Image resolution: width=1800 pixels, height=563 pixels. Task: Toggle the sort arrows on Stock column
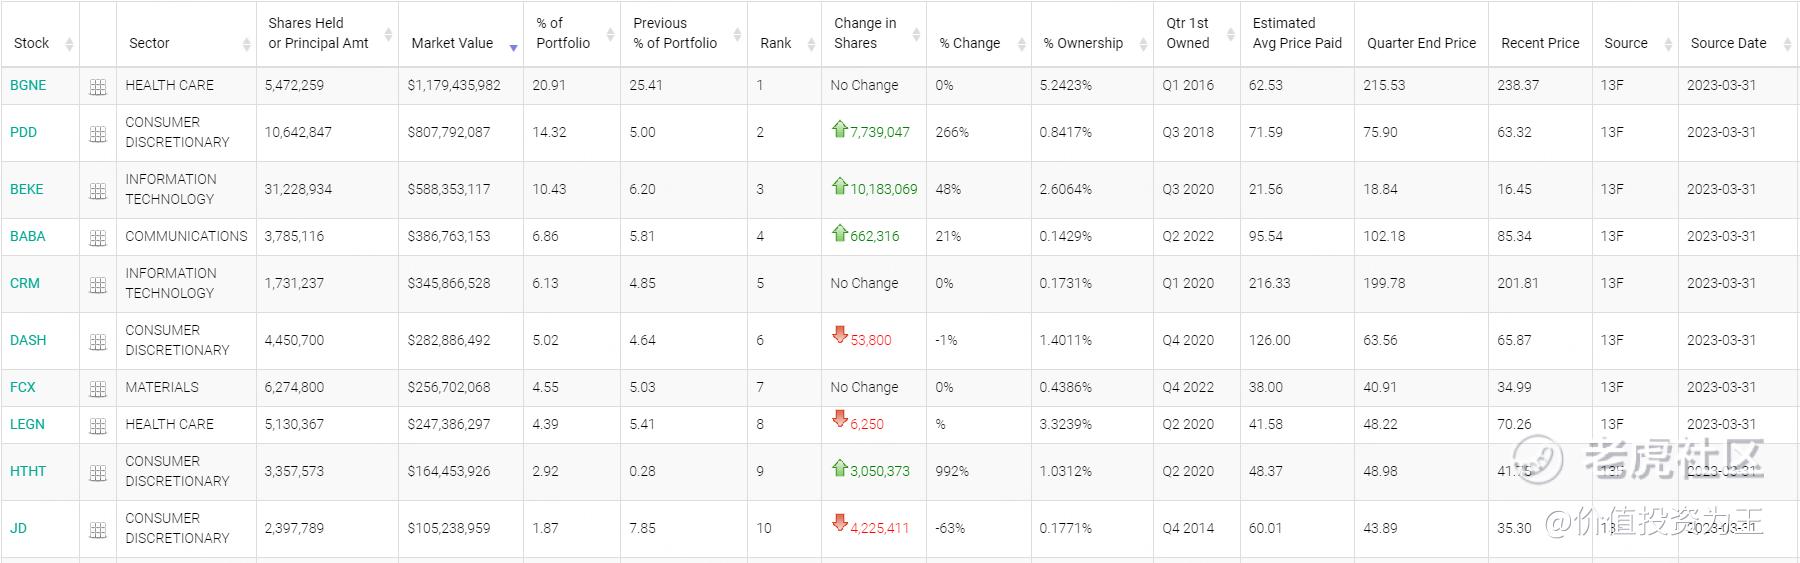69,44
